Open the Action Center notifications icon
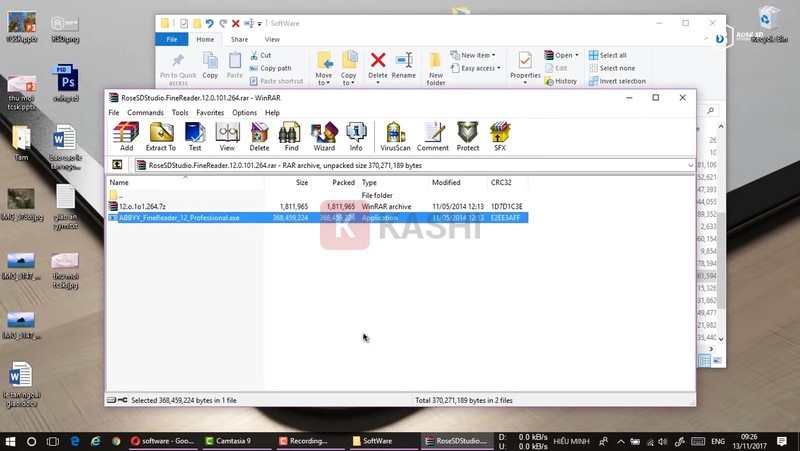The image size is (800, 451). point(782,441)
